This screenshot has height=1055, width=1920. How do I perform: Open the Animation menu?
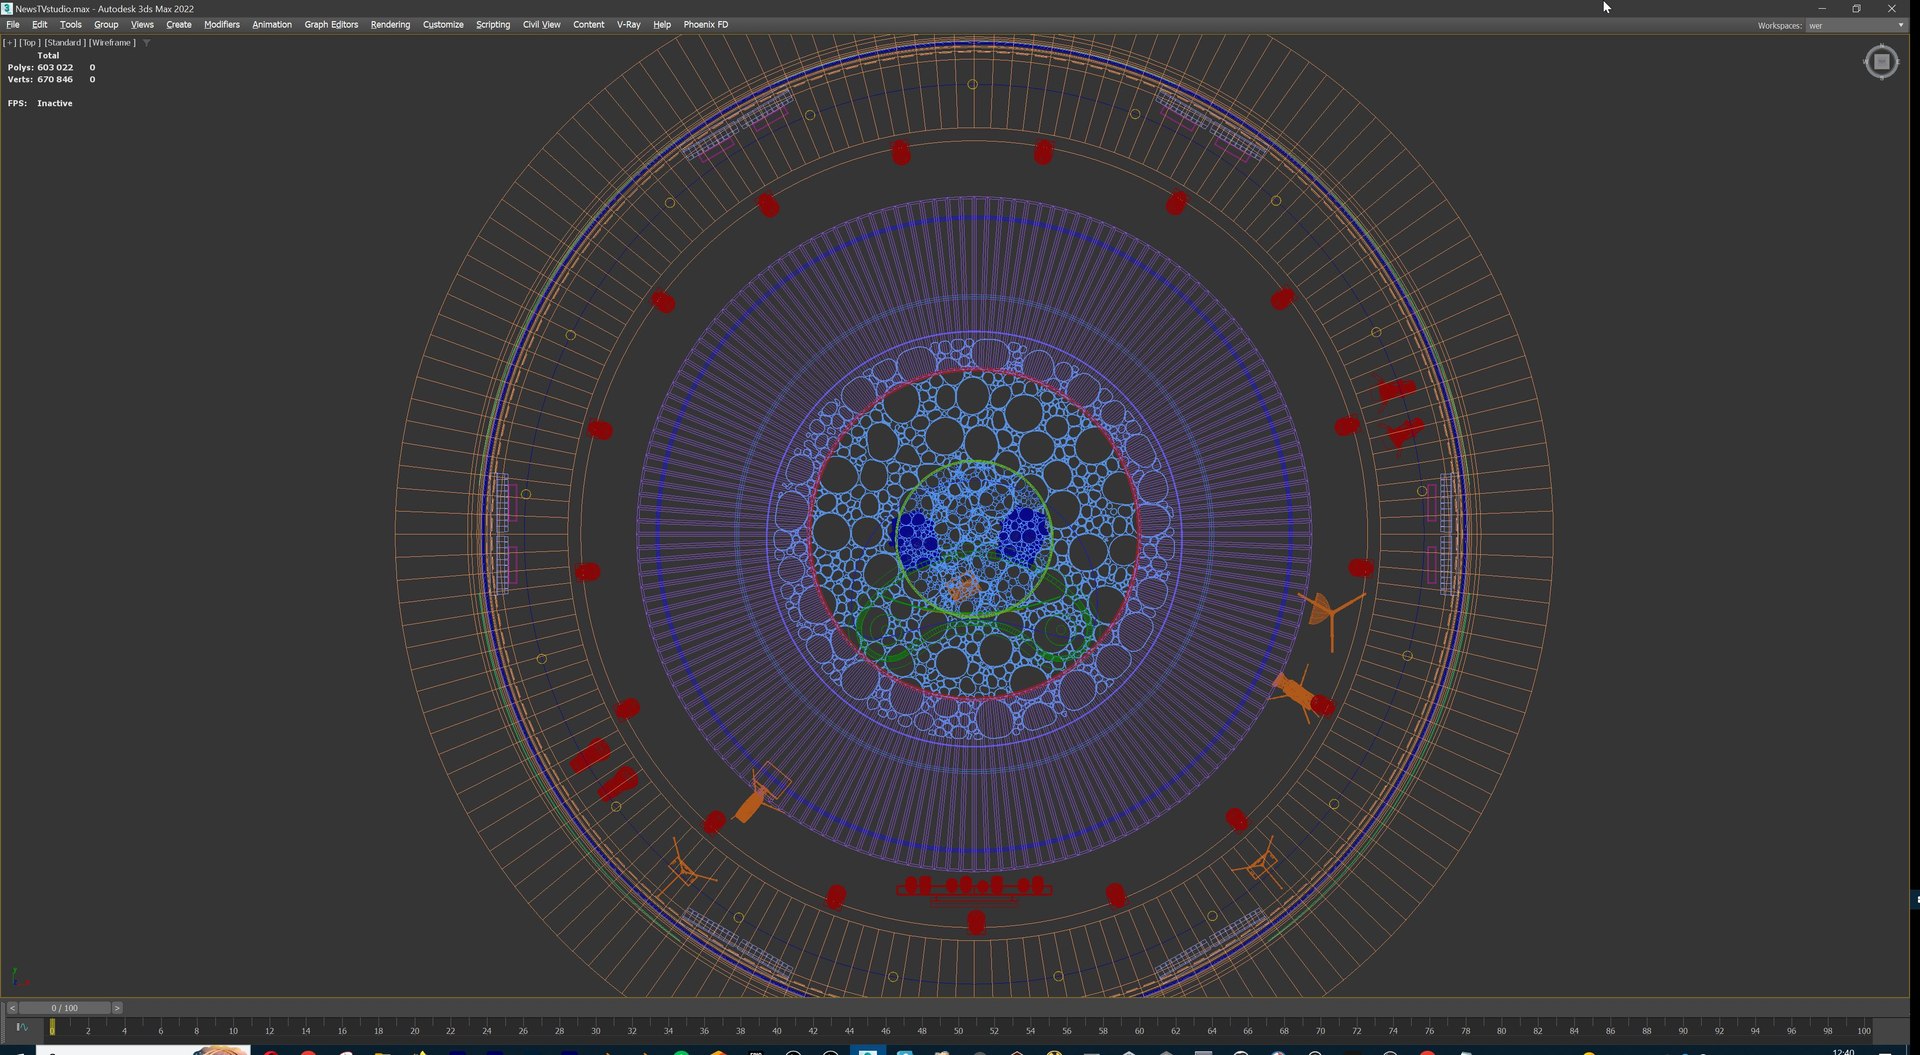coord(272,25)
